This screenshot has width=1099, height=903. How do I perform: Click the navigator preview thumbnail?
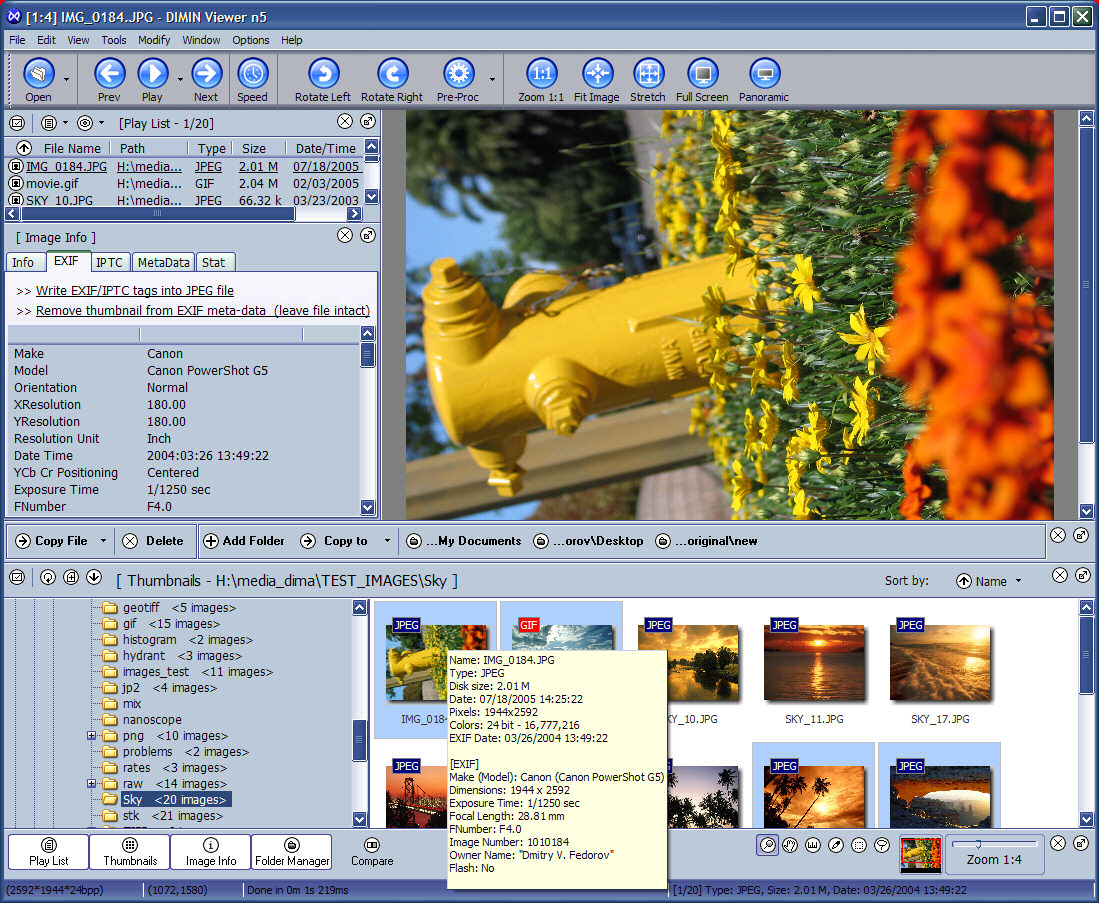tap(920, 854)
